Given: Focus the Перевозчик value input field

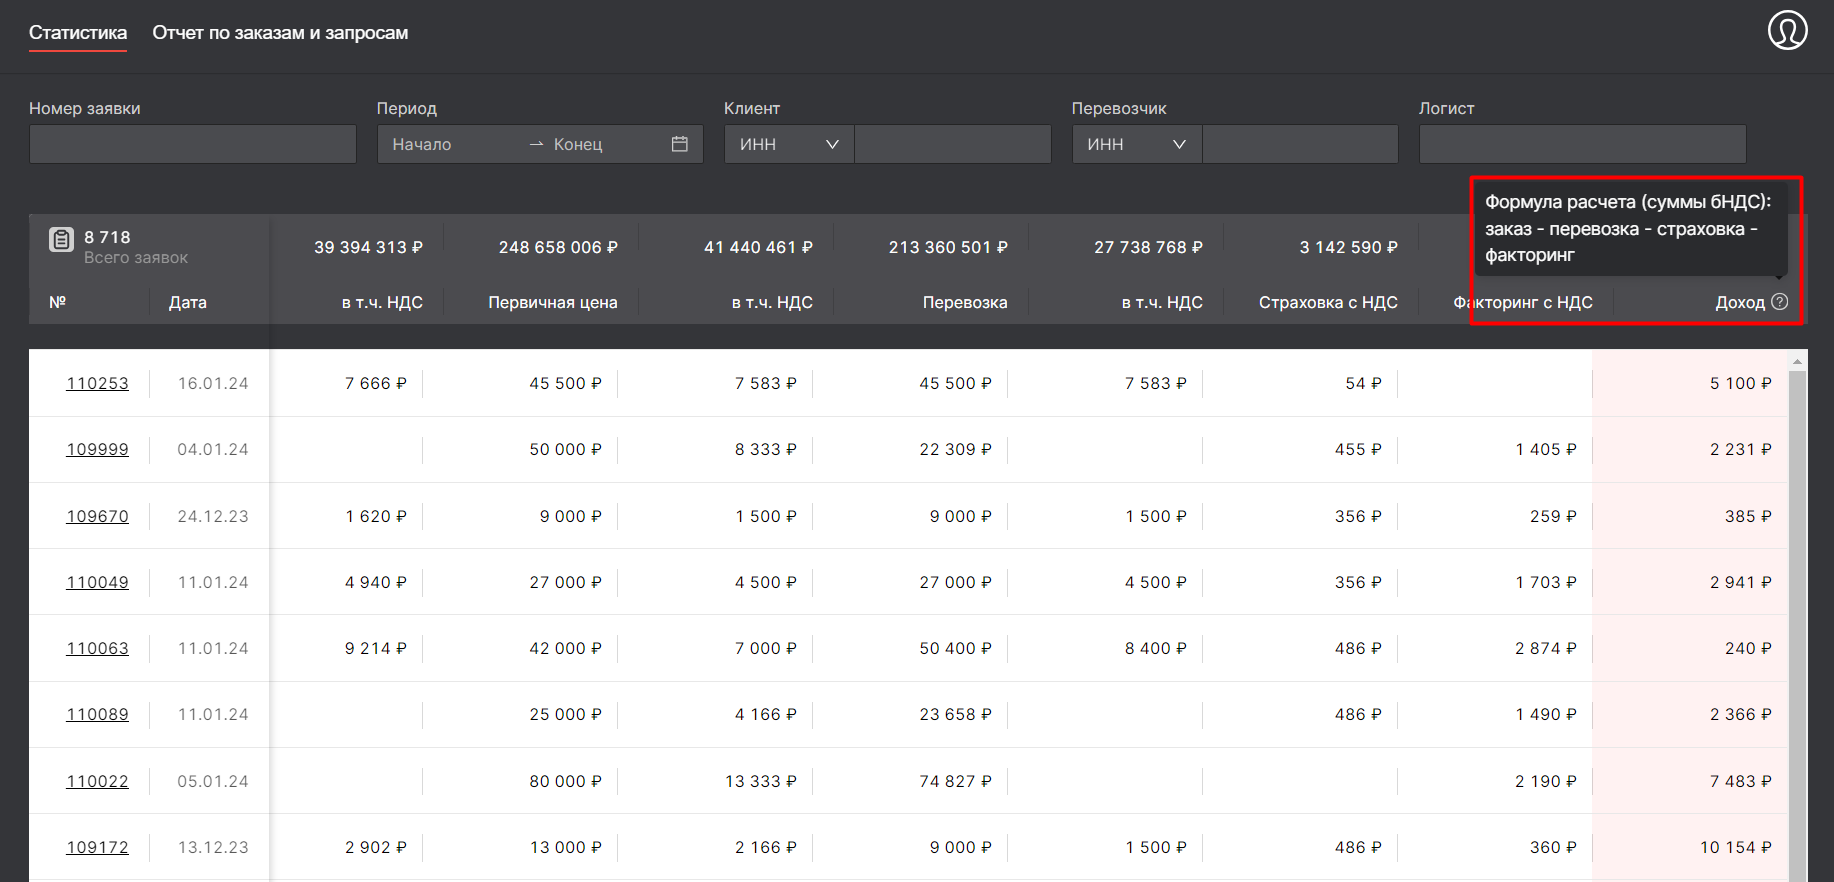Looking at the screenshot, I should click(x=1300, y=144).
